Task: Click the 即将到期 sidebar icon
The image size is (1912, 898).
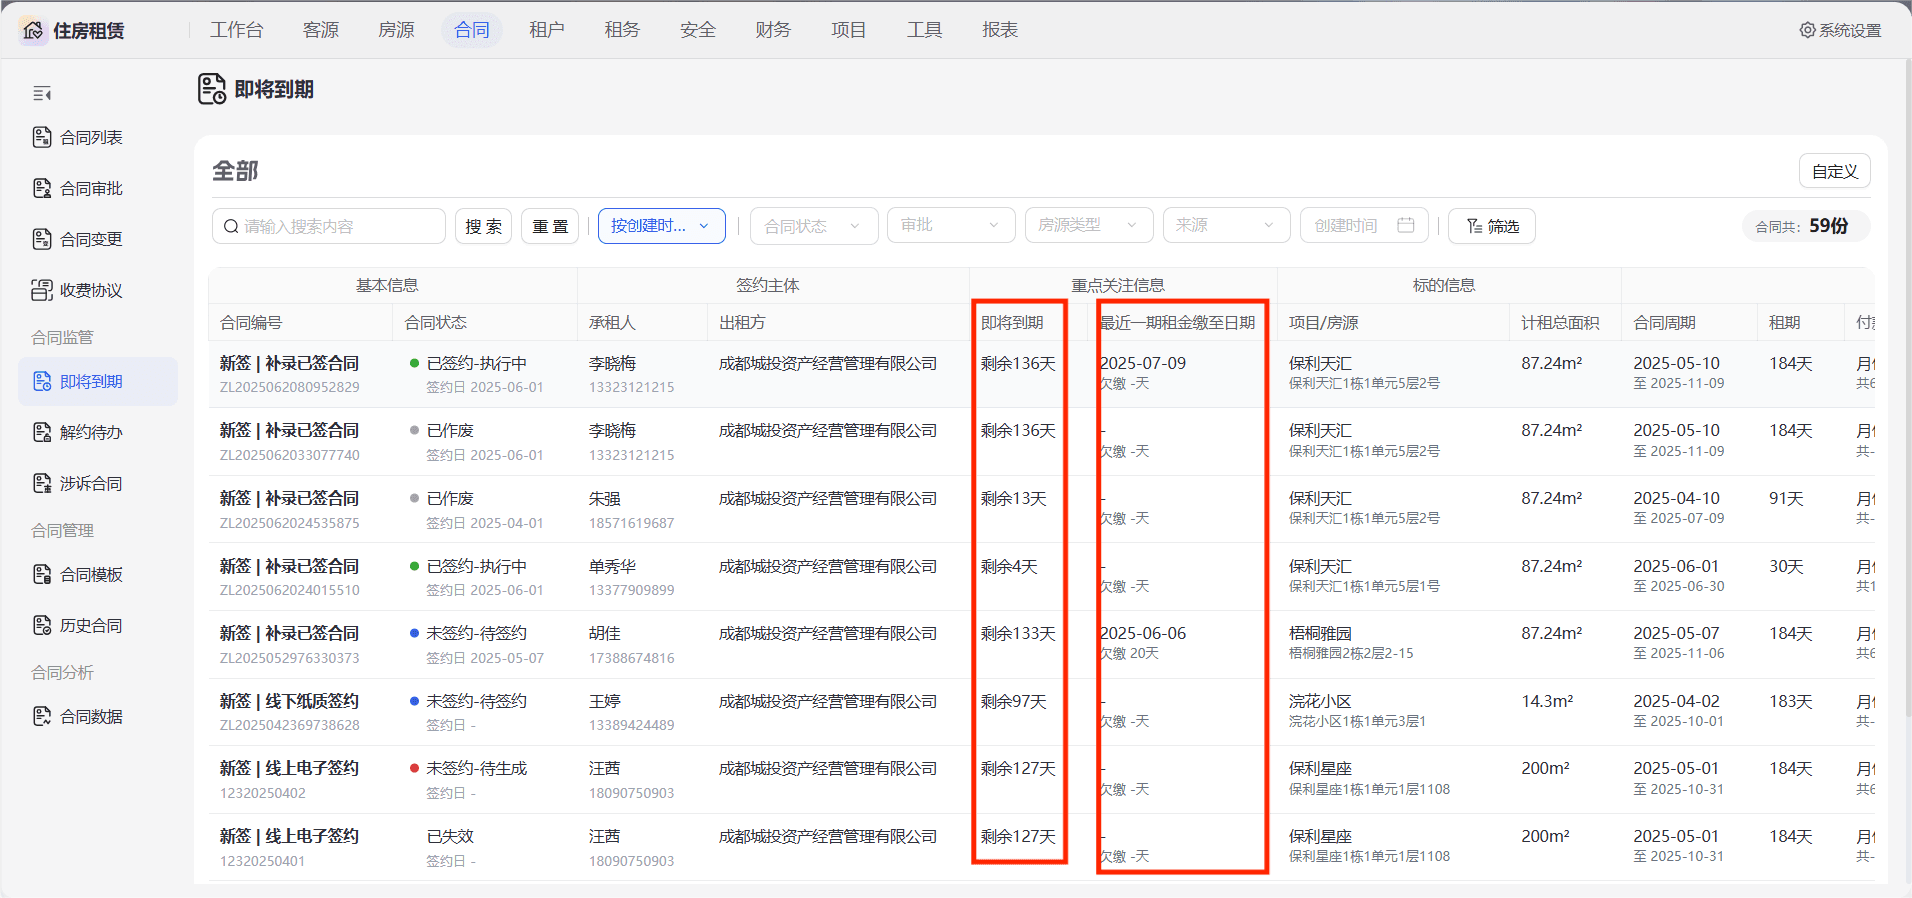Action: (42, 381)
